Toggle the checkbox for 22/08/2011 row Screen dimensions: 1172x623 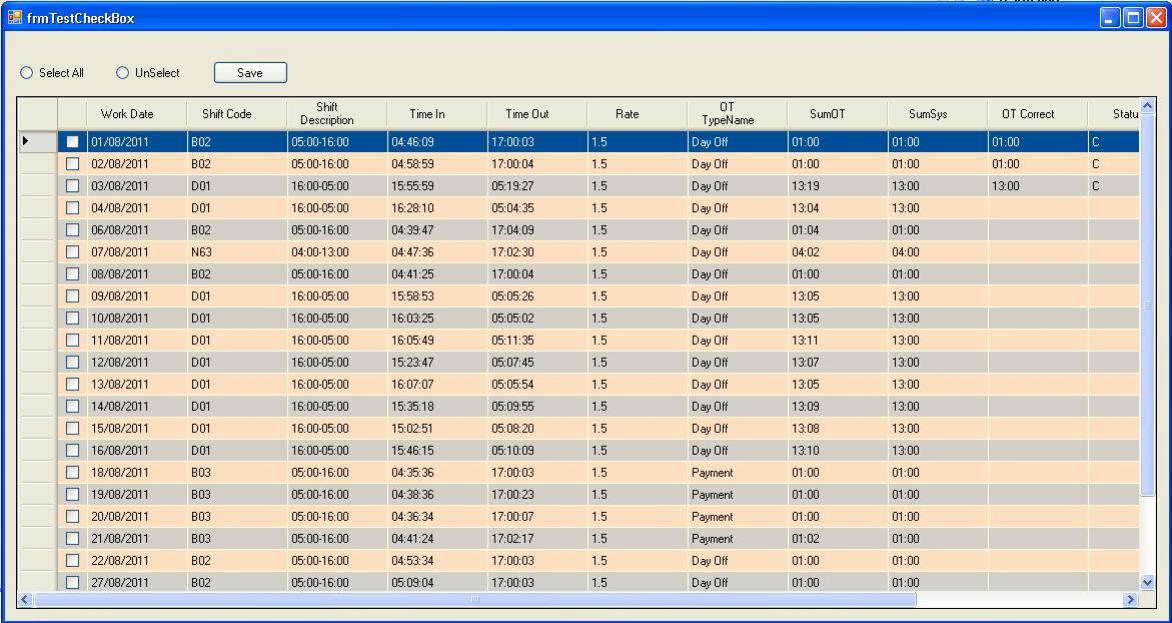(x=72, y=560)
